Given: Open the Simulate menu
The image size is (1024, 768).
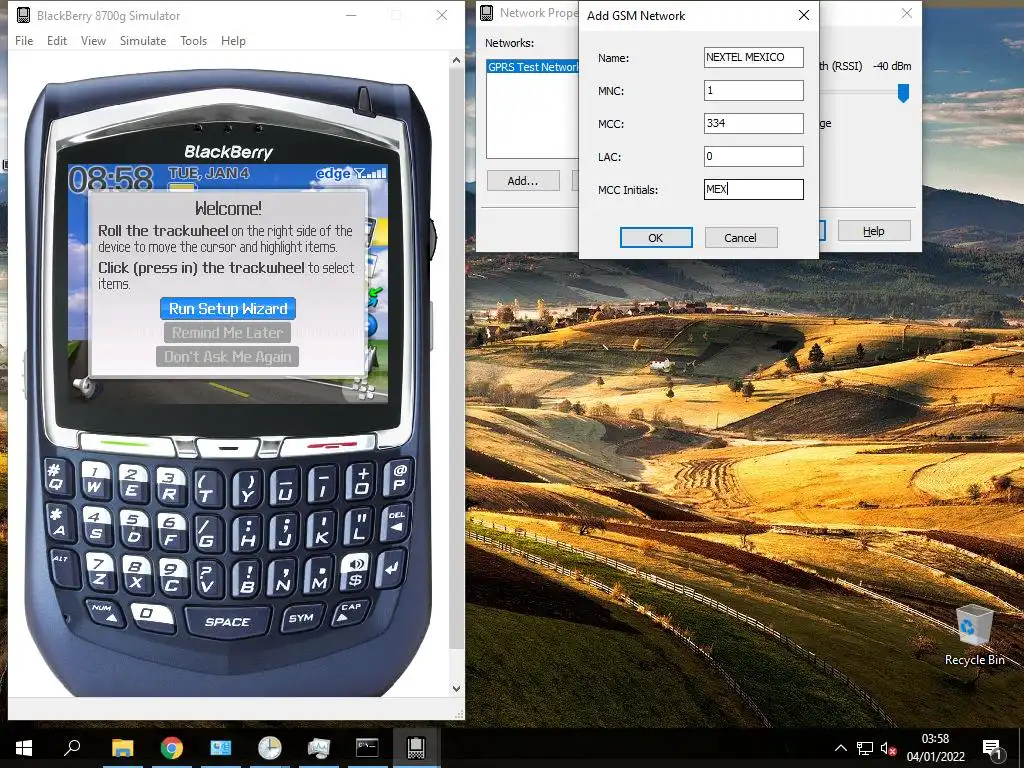Looking at the screenshot, I should point(143,40).
